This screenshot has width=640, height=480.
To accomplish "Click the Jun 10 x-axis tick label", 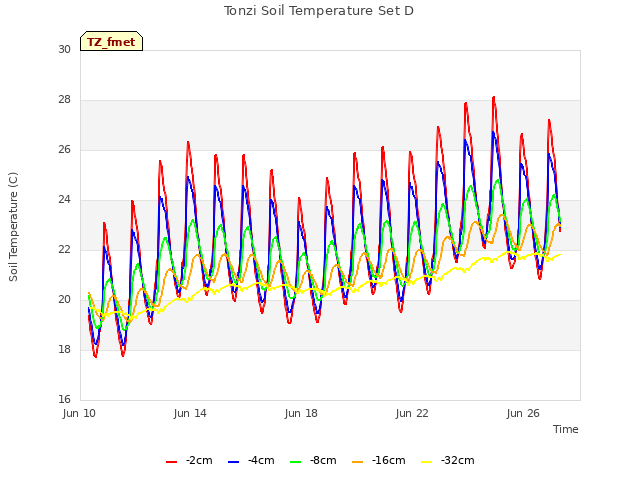I will (x=79, y=413).
